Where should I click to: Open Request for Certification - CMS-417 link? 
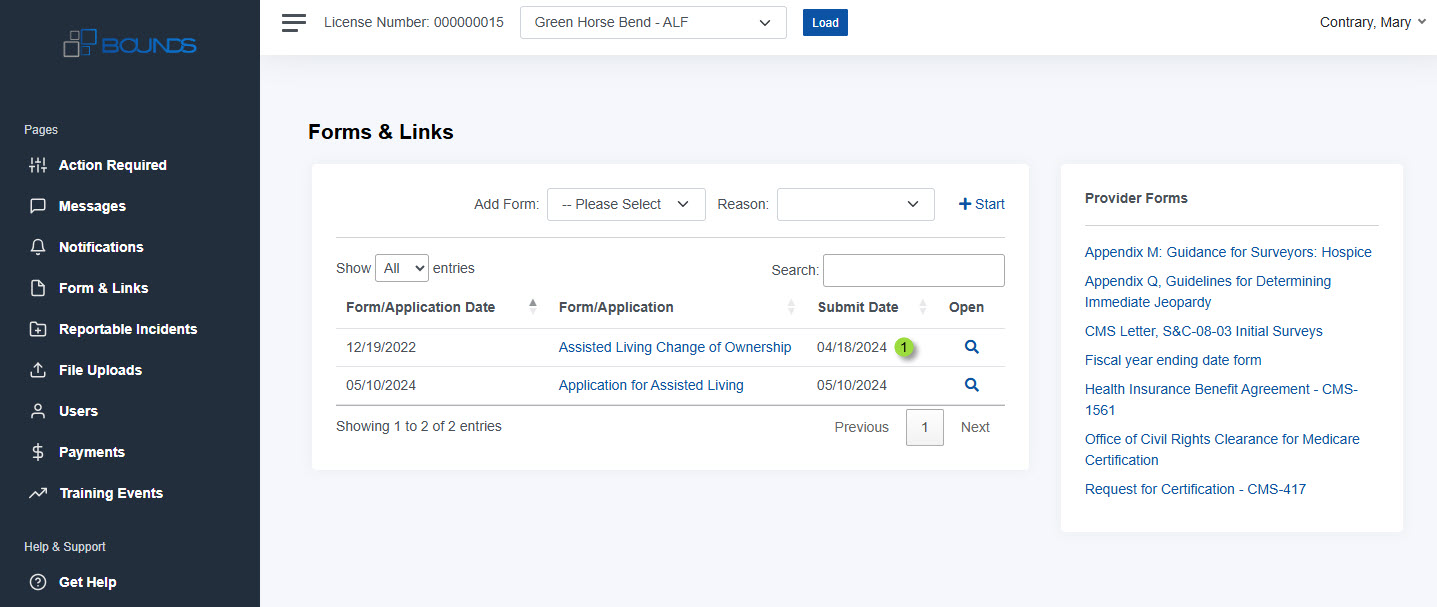pyautogui.click(x=1195, y=489)
